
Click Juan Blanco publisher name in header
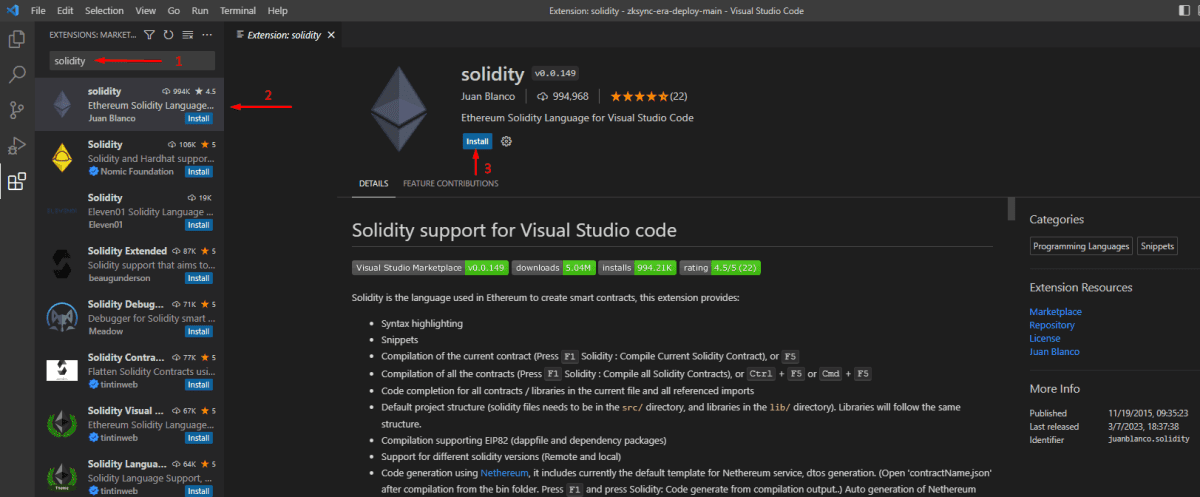click(x=488, y=96)
